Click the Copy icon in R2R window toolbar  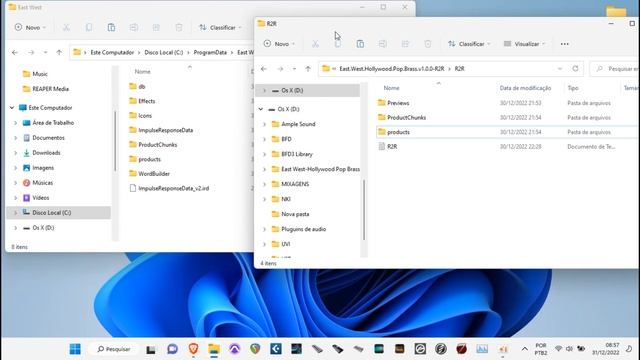click(338, 44)
